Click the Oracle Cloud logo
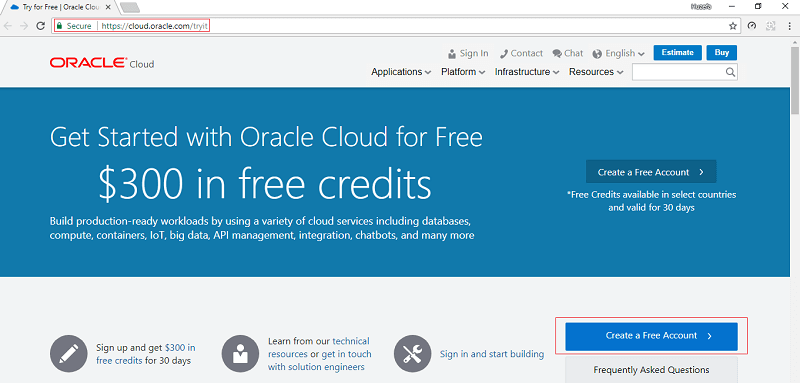Viewport: 800px width, 383px height. [x=102, y=63]
